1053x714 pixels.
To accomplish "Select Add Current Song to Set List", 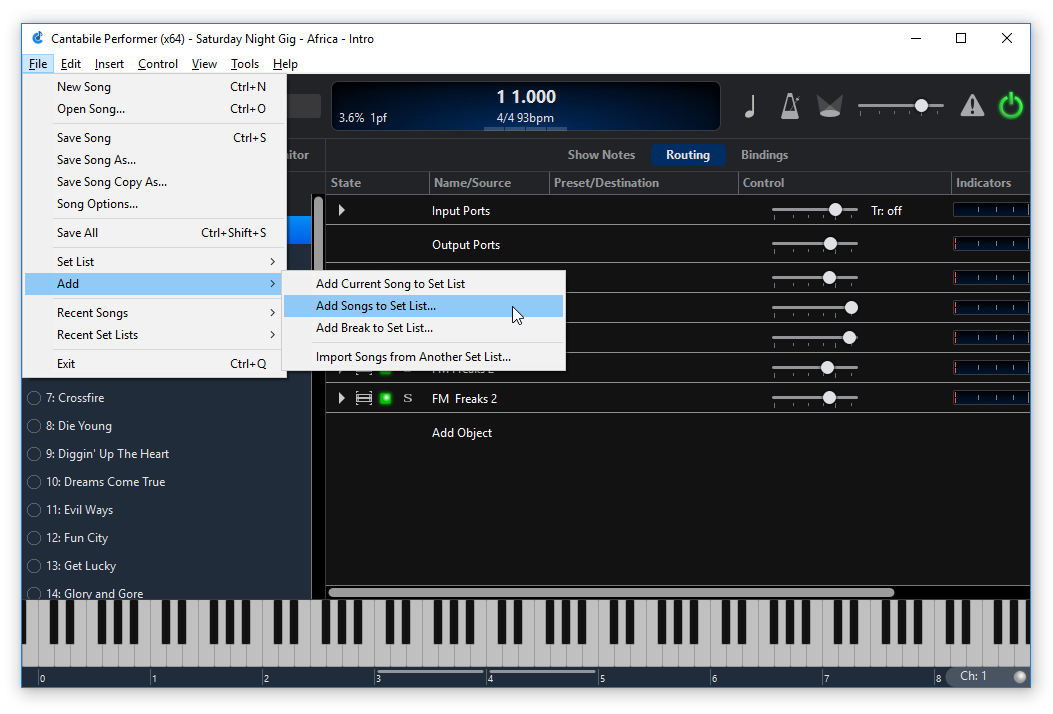I will pos(424,284).
